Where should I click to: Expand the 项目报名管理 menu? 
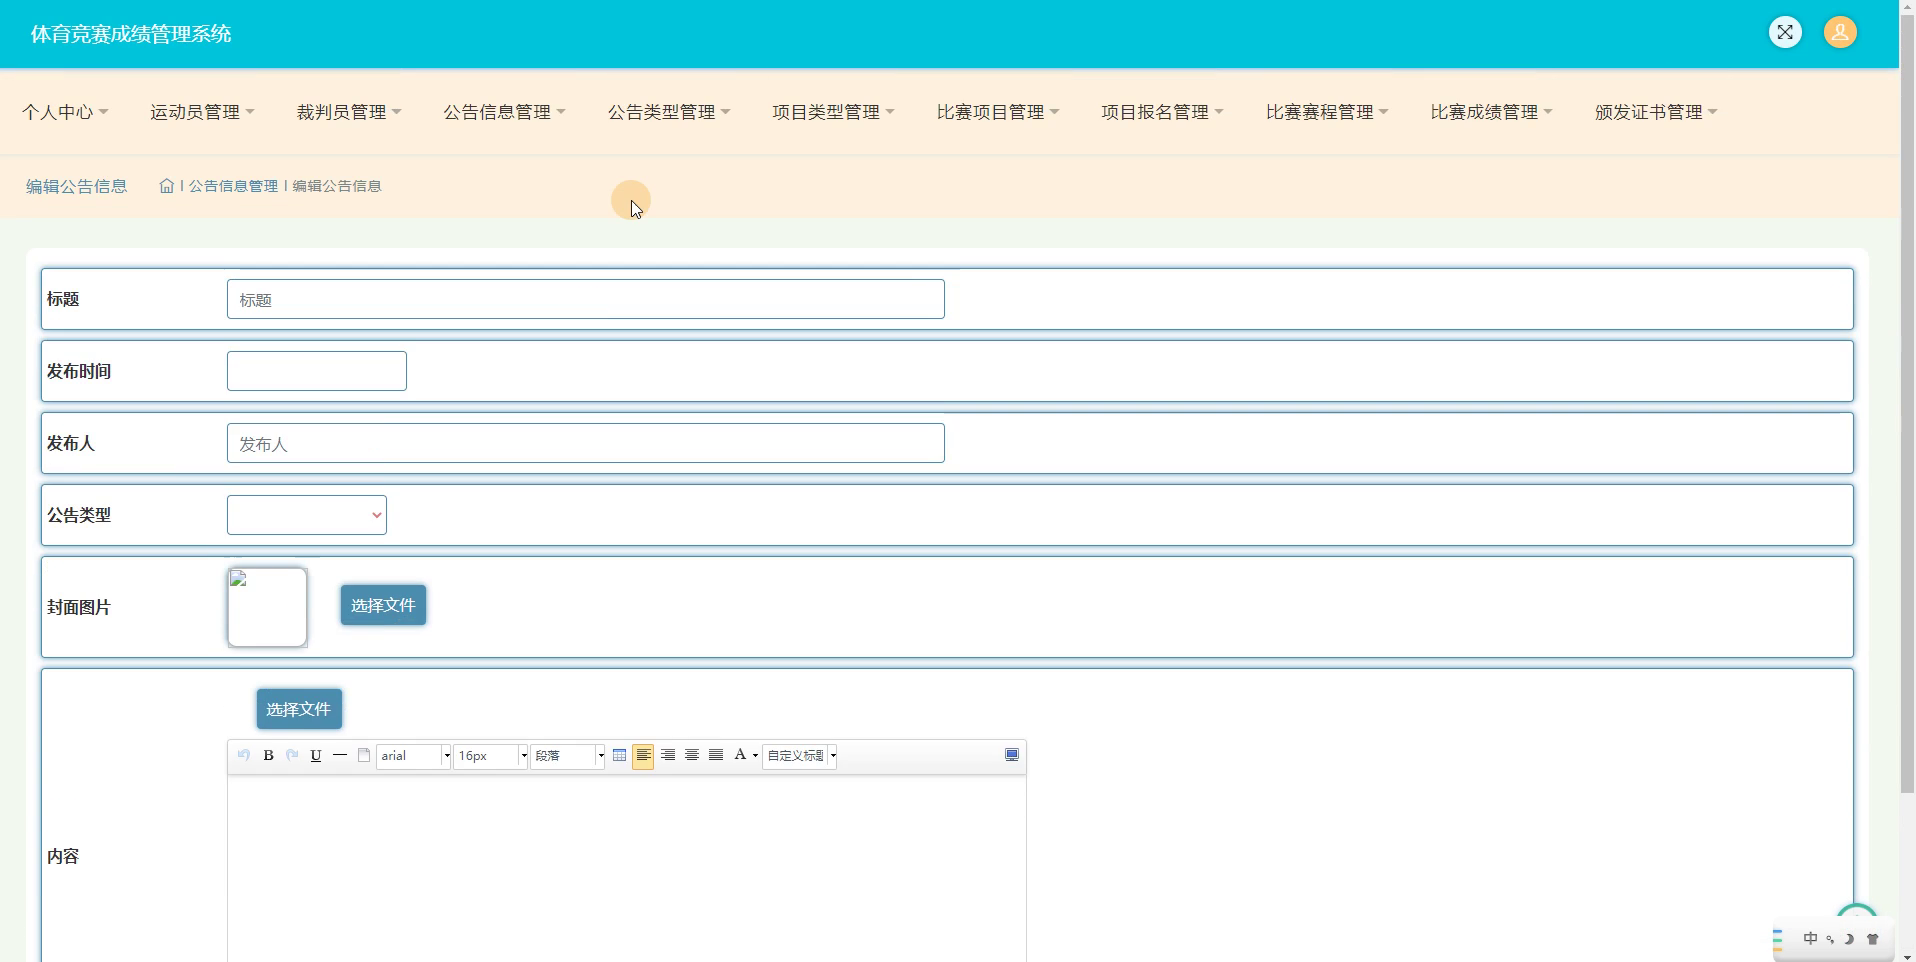pos(1162,112)
